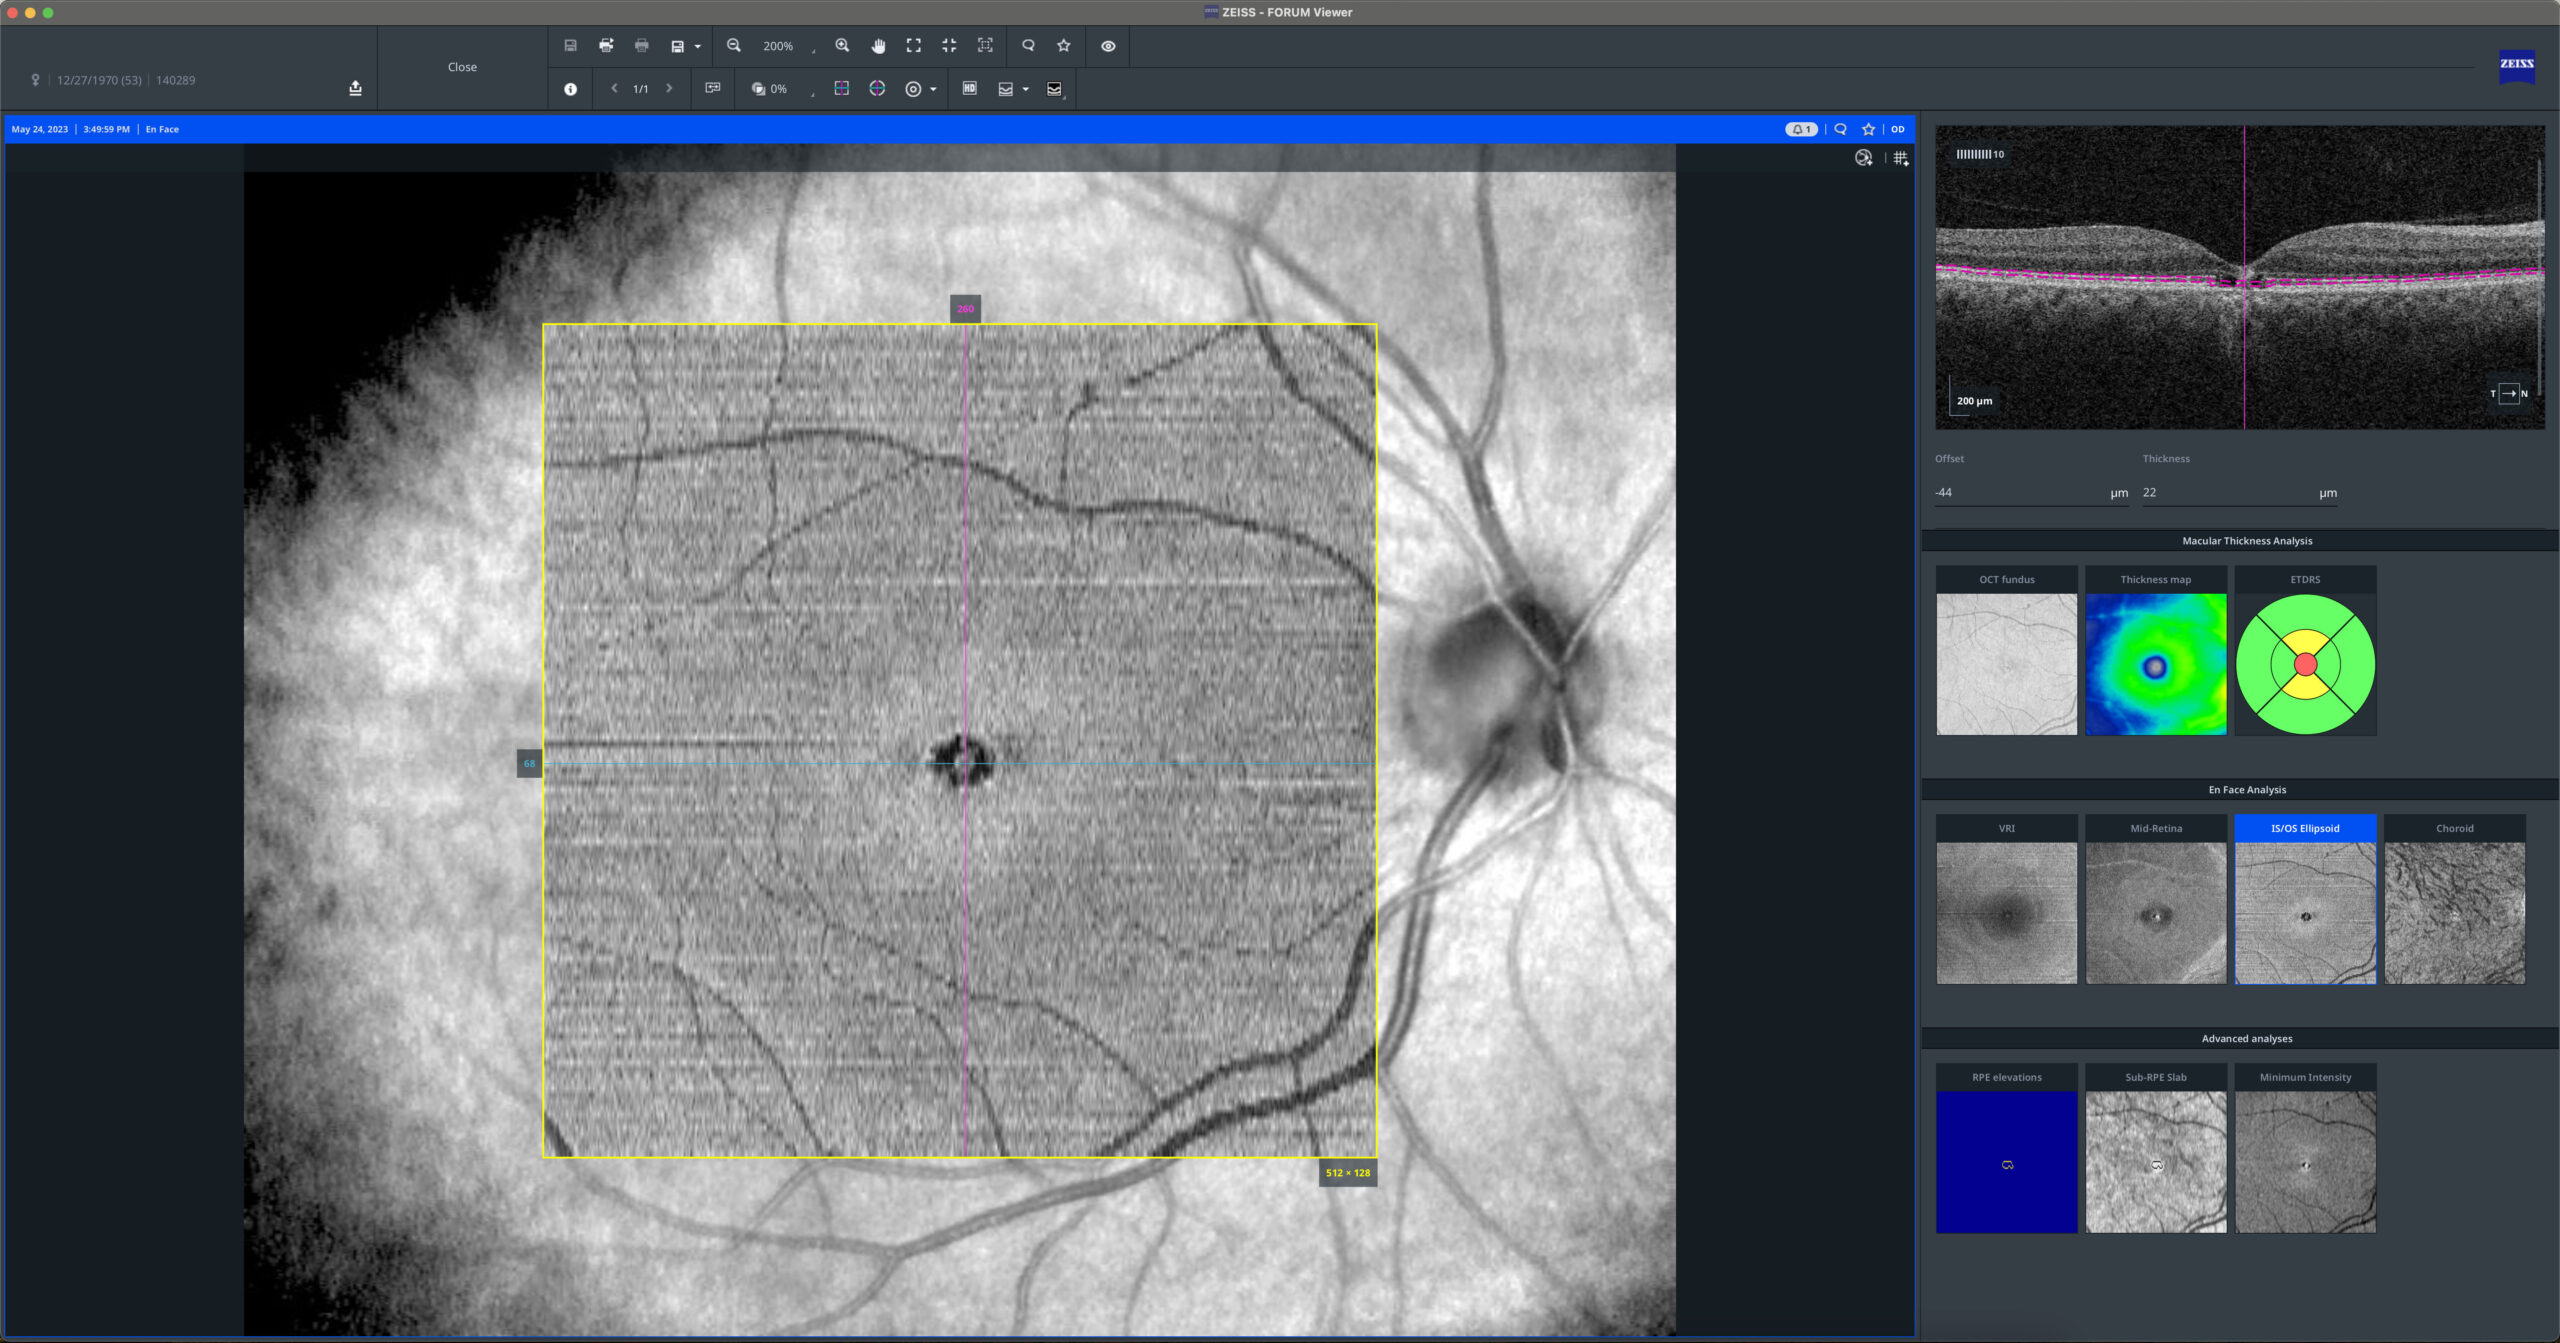Image resolution: width=2560 pixels, height=1343 pixels.
Task: Click the greyed-out printer icon
Action: [x=642, y=46]
